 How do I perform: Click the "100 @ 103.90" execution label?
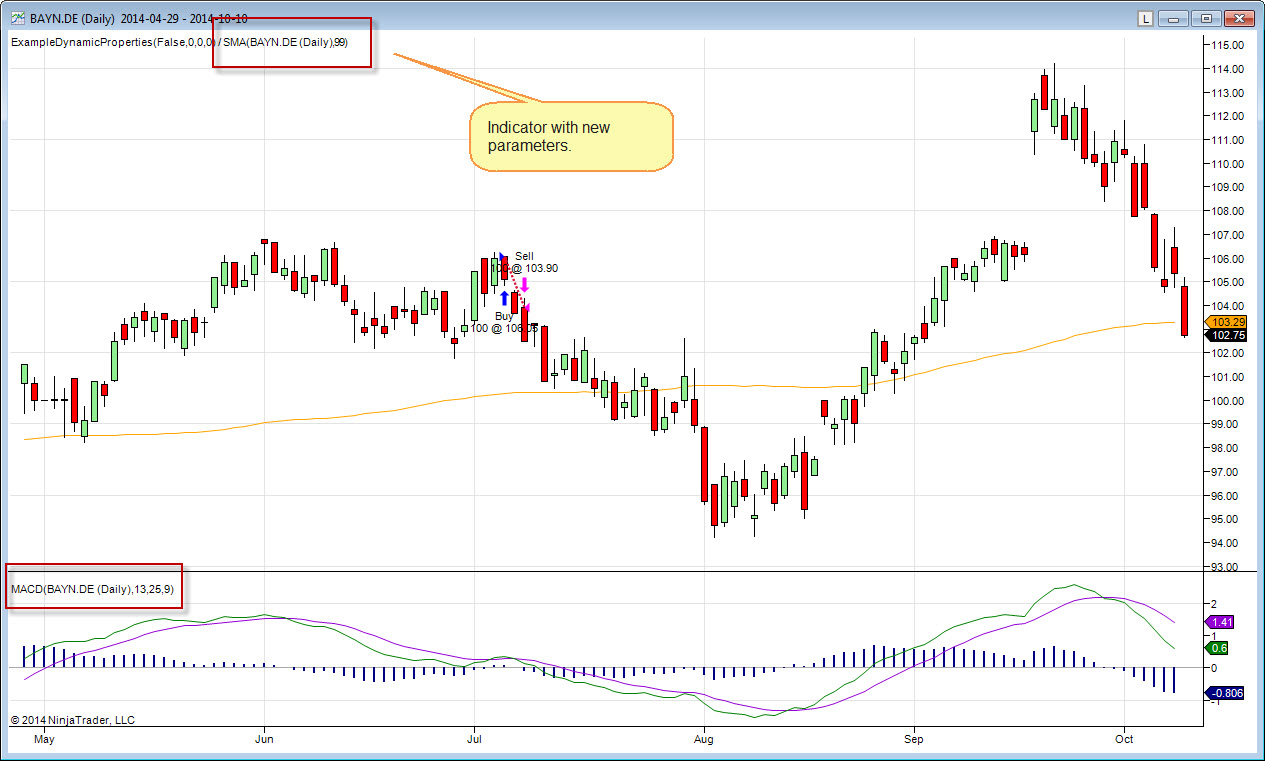525,268
